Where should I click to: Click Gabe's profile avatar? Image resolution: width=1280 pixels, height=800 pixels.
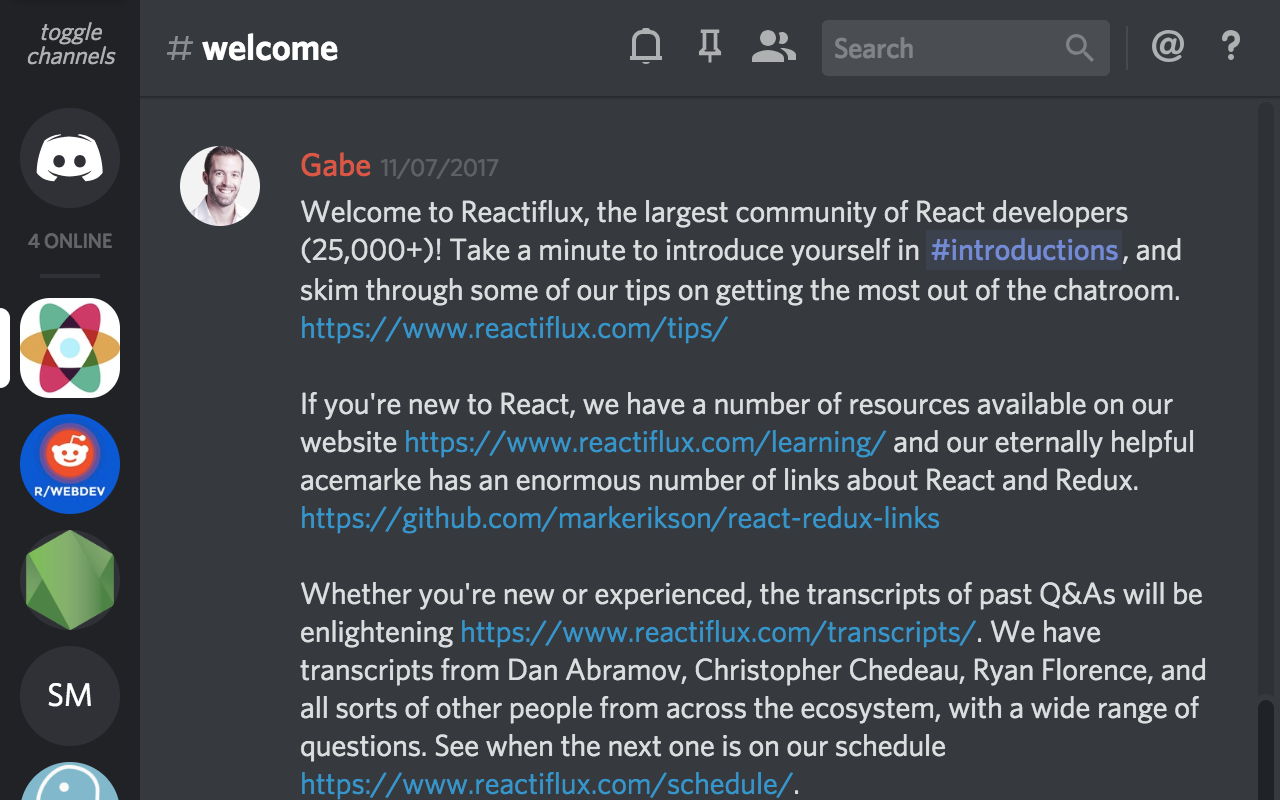click(x=220, y=186)
